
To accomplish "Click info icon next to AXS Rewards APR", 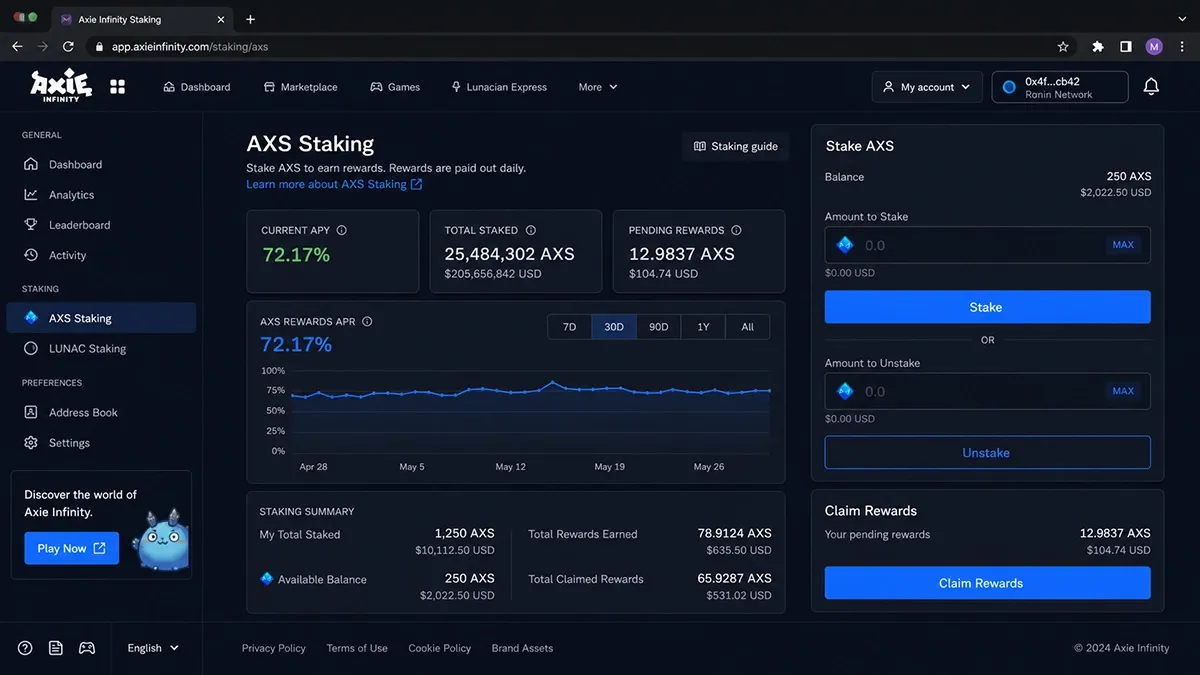I will click(367, 322).
